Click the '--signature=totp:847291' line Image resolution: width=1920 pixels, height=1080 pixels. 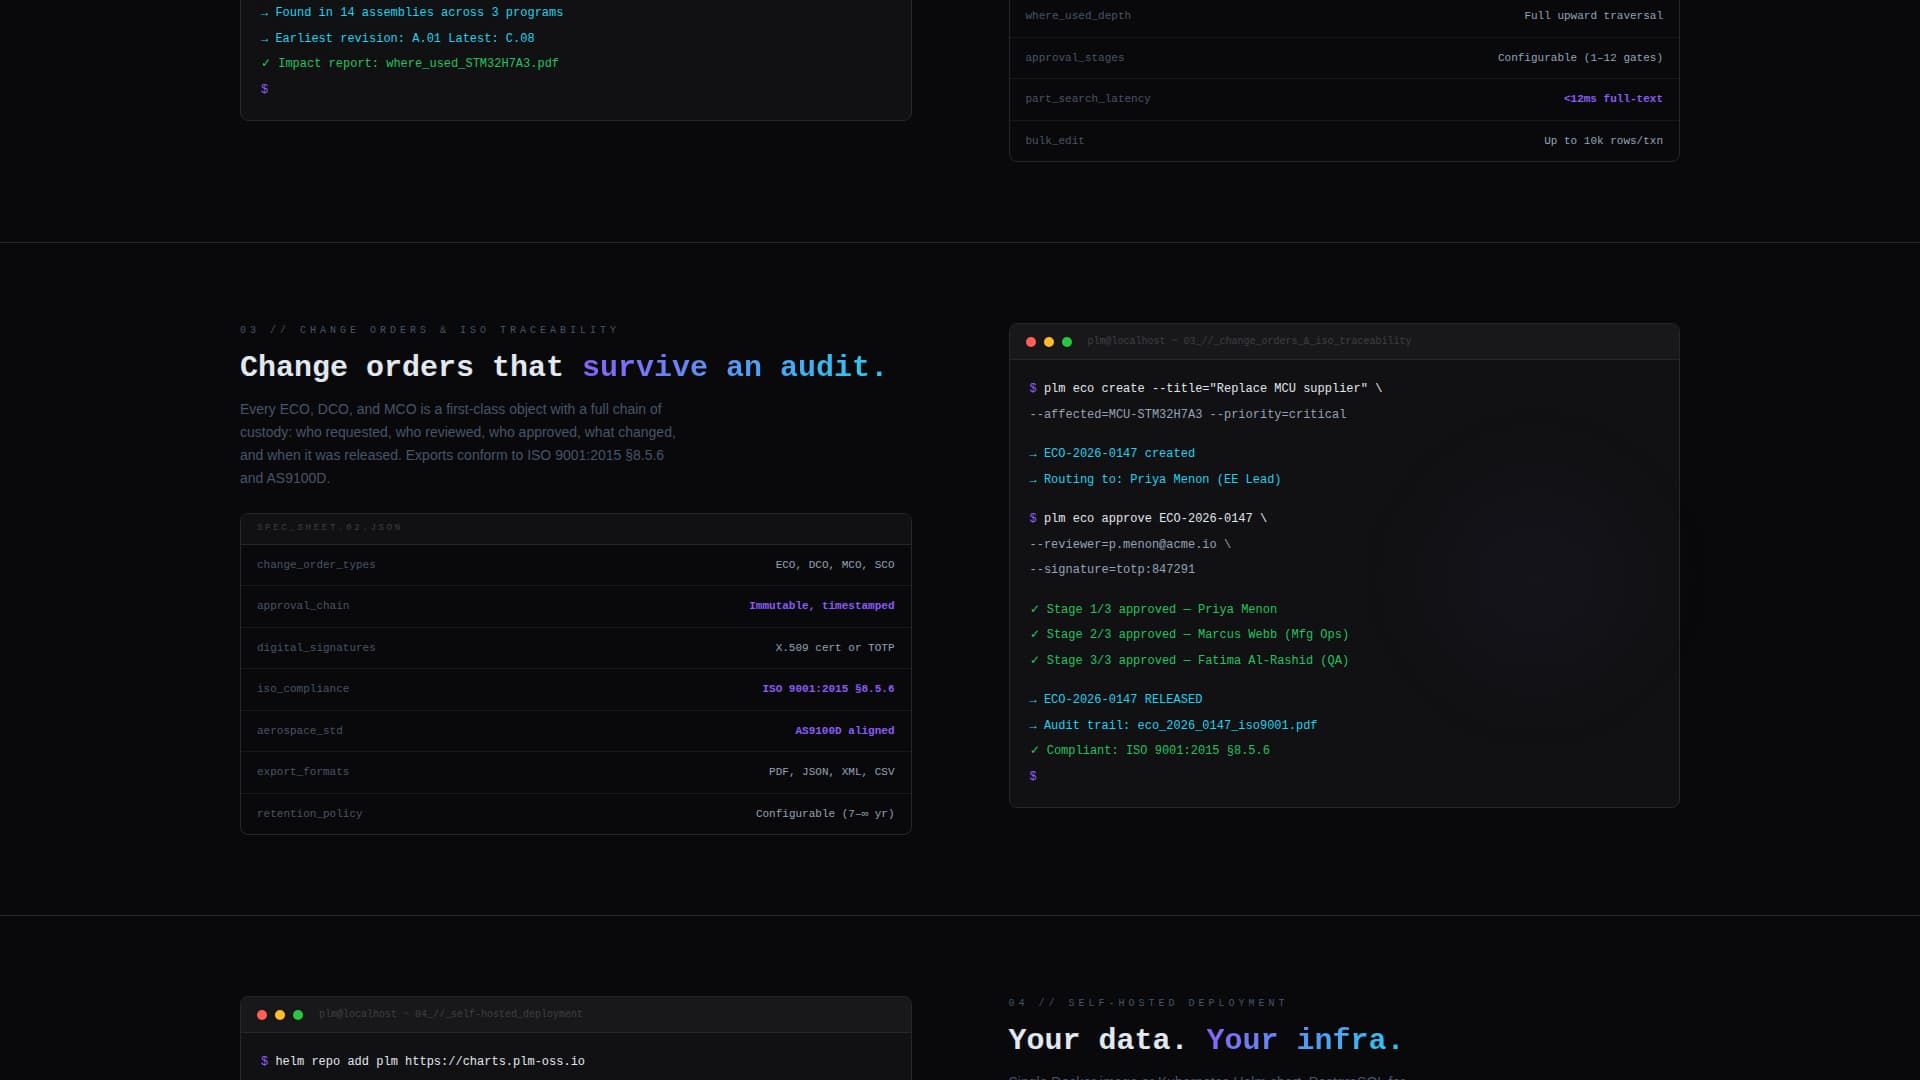point(1112,569)
